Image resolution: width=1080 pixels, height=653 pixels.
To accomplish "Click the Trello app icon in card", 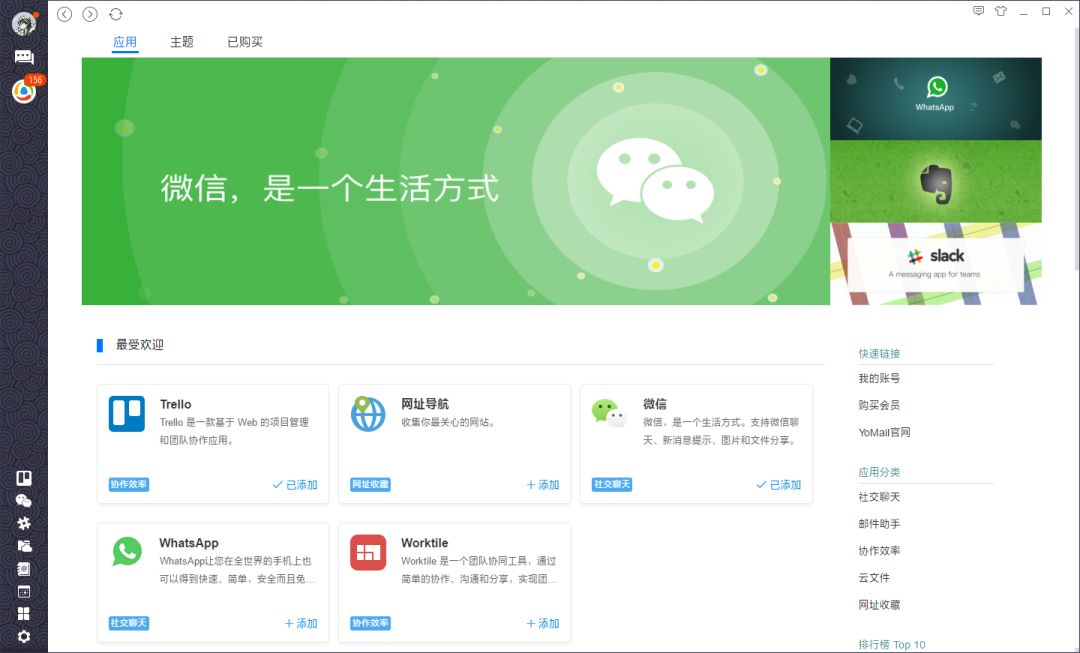I will click(x=127, y=414).
